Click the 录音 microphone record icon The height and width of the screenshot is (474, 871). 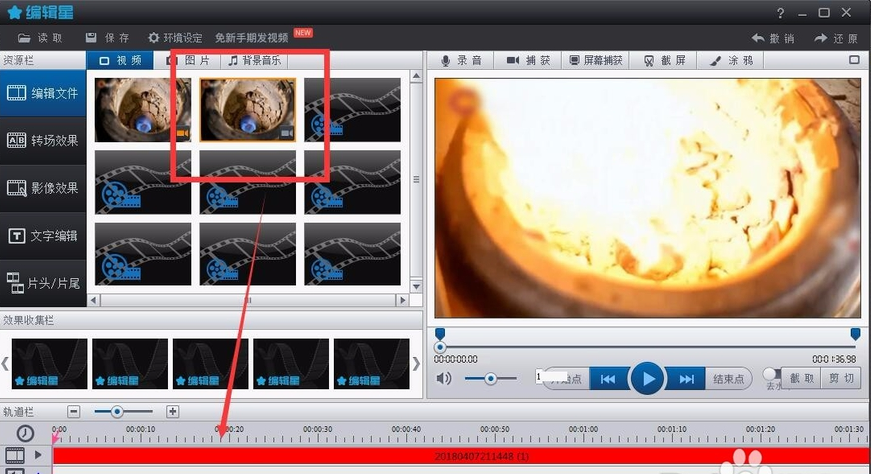pyautogui.click(x=447, y=60)
